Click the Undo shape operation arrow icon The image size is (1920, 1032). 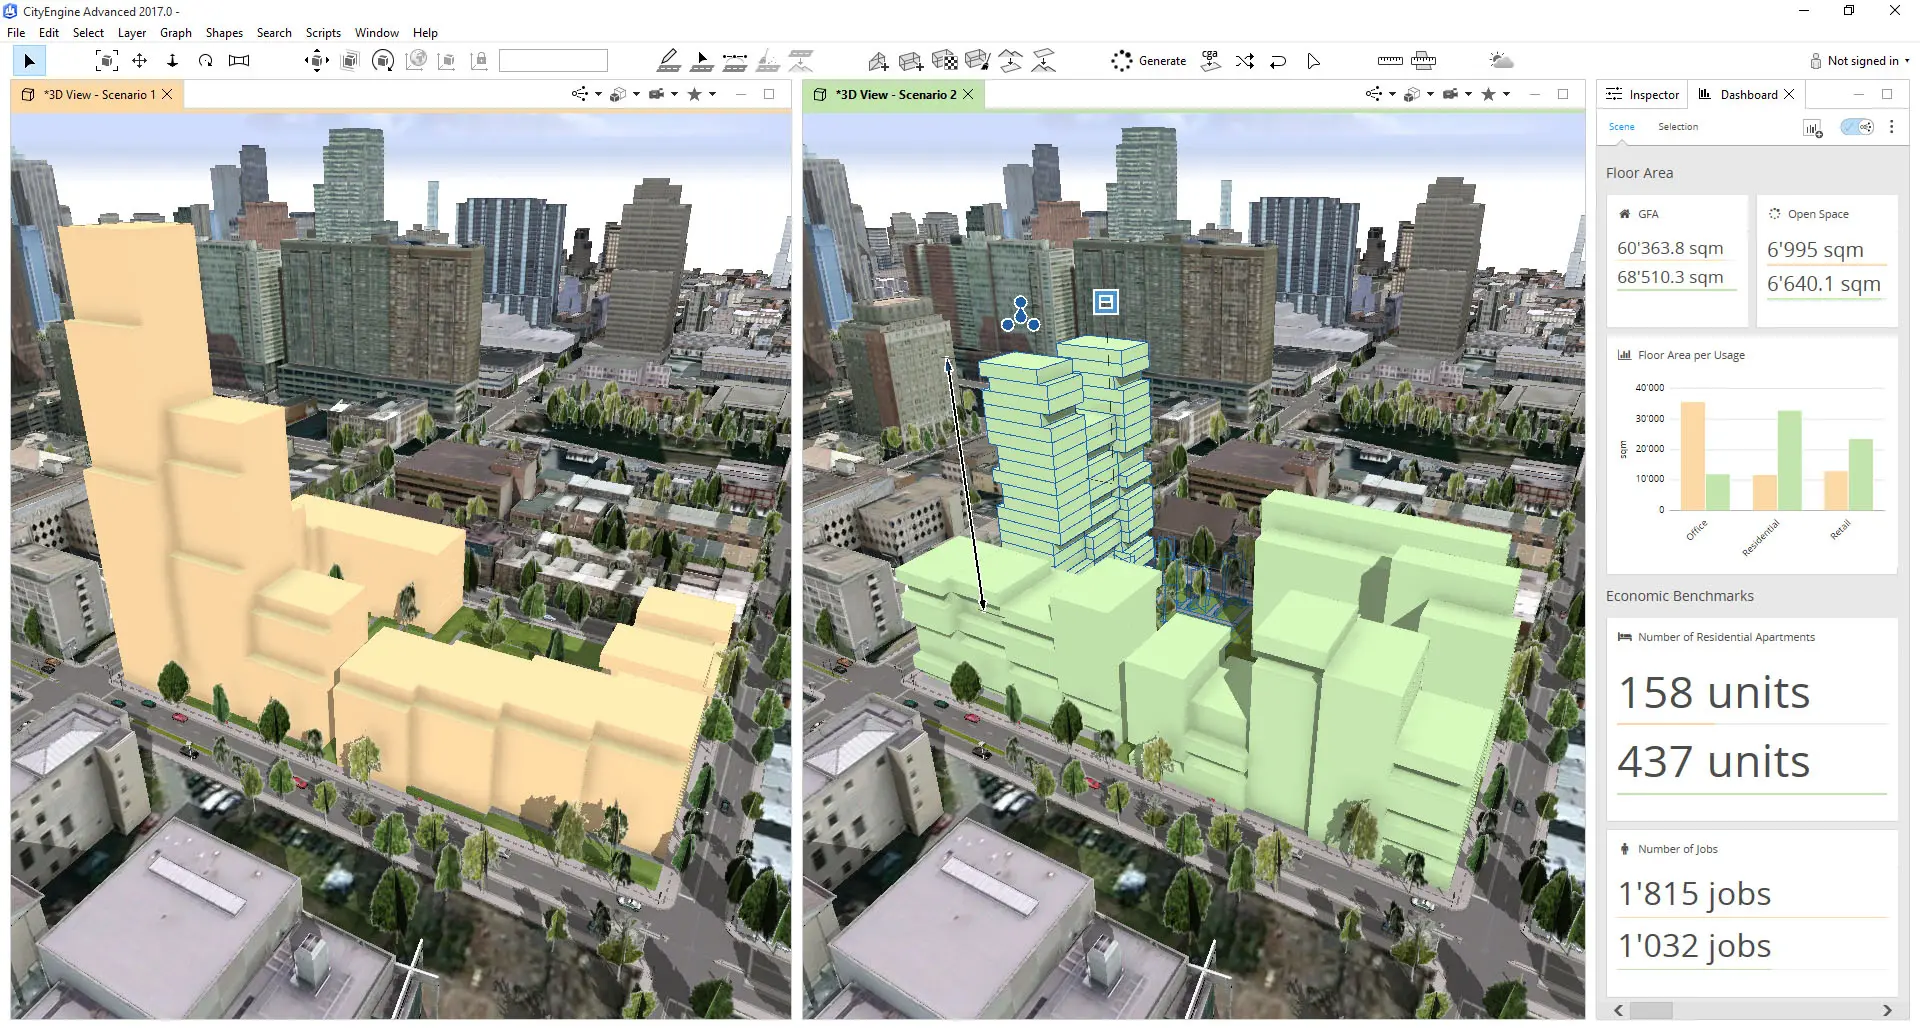(1279, 61)
